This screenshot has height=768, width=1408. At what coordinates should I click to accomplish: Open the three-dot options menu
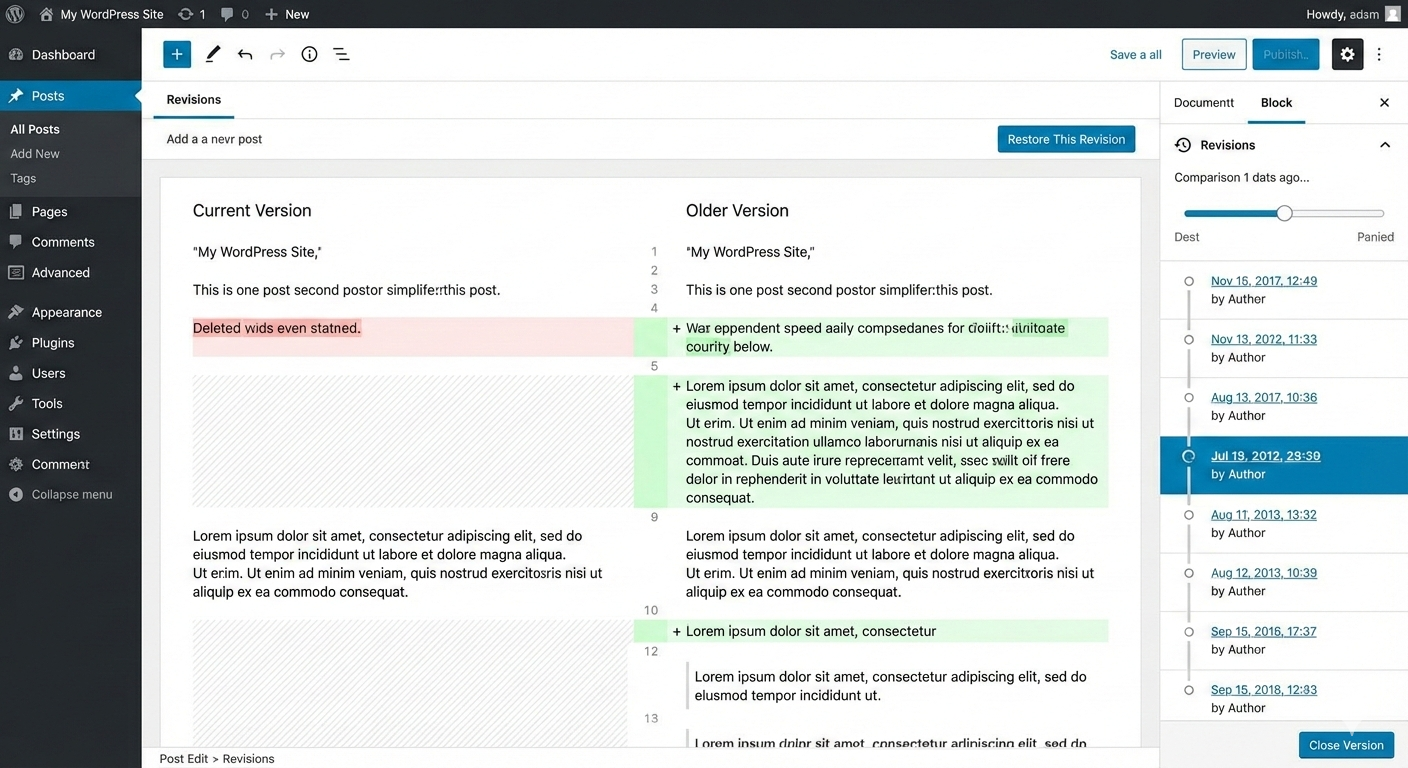[1380, 54]
